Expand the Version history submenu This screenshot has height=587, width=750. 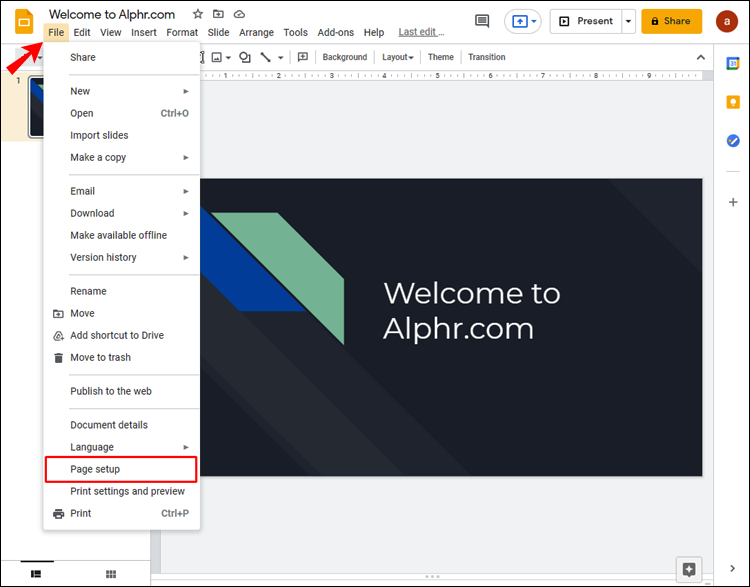(x=186, y=257)
